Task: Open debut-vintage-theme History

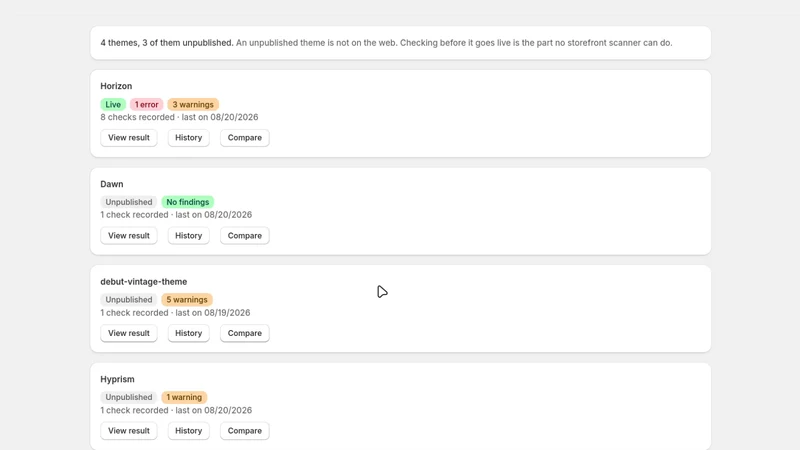Action: coord(189,333)
